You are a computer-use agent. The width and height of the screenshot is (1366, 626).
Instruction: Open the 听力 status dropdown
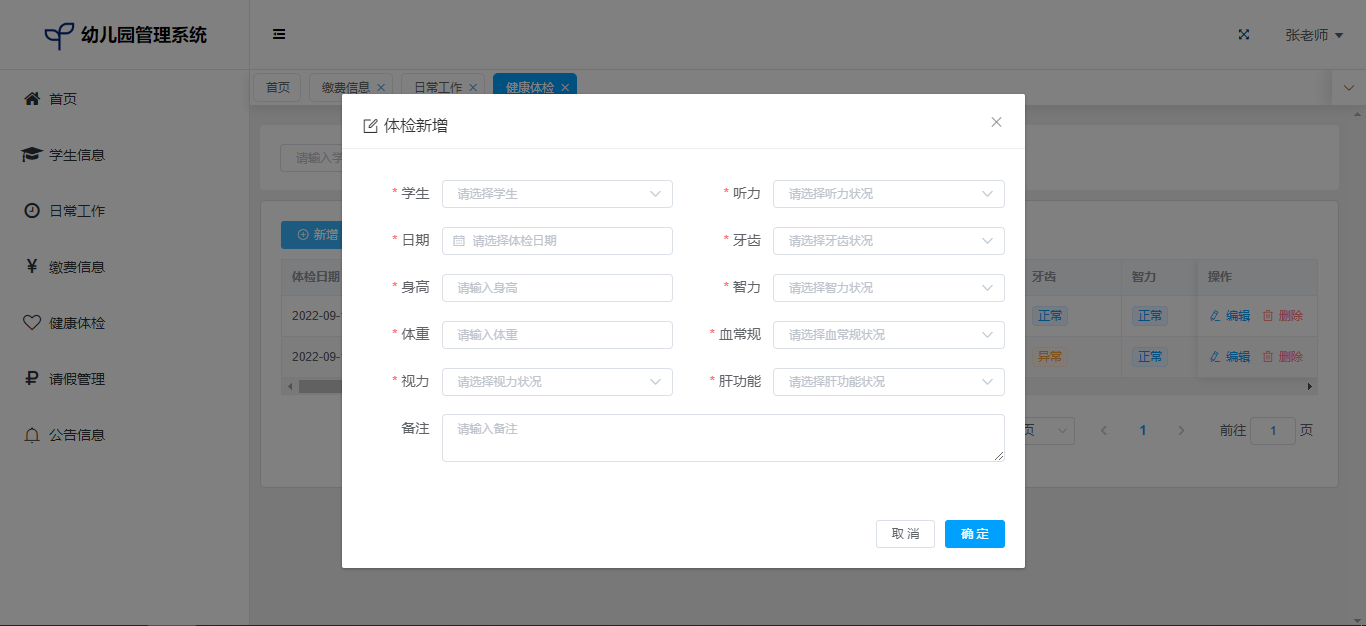click(888, 194)
